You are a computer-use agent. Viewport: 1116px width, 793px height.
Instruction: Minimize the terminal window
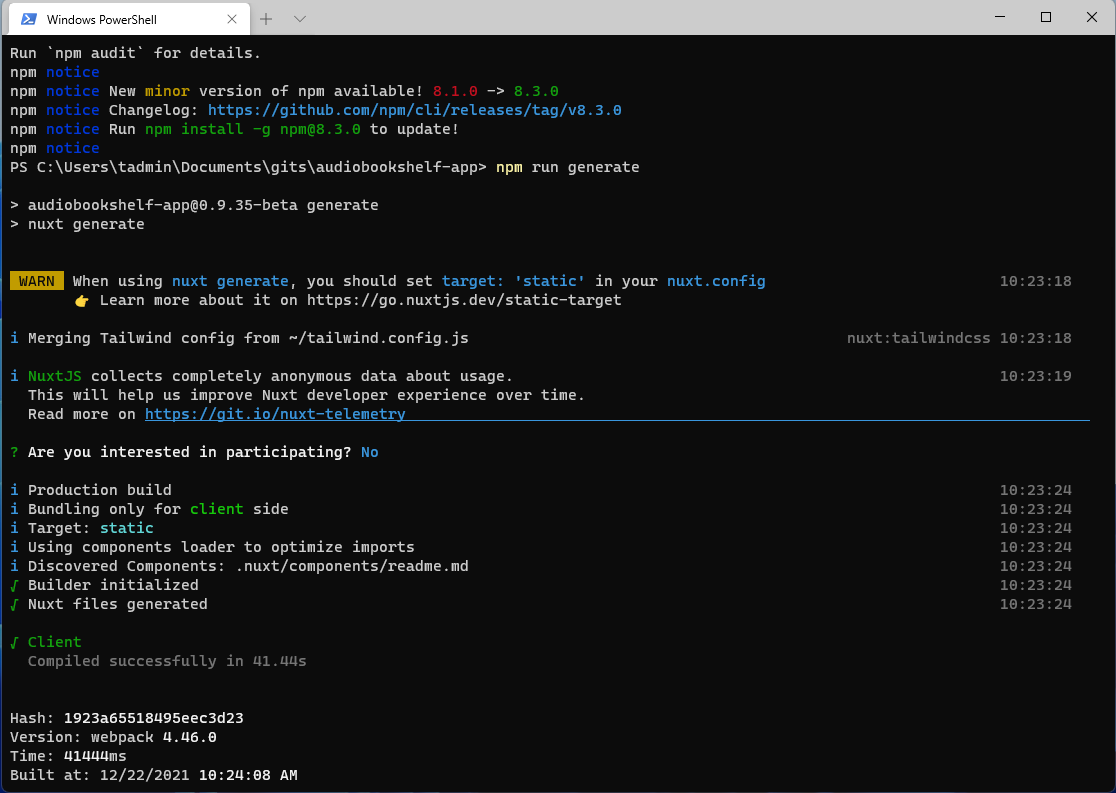[998, 17]
